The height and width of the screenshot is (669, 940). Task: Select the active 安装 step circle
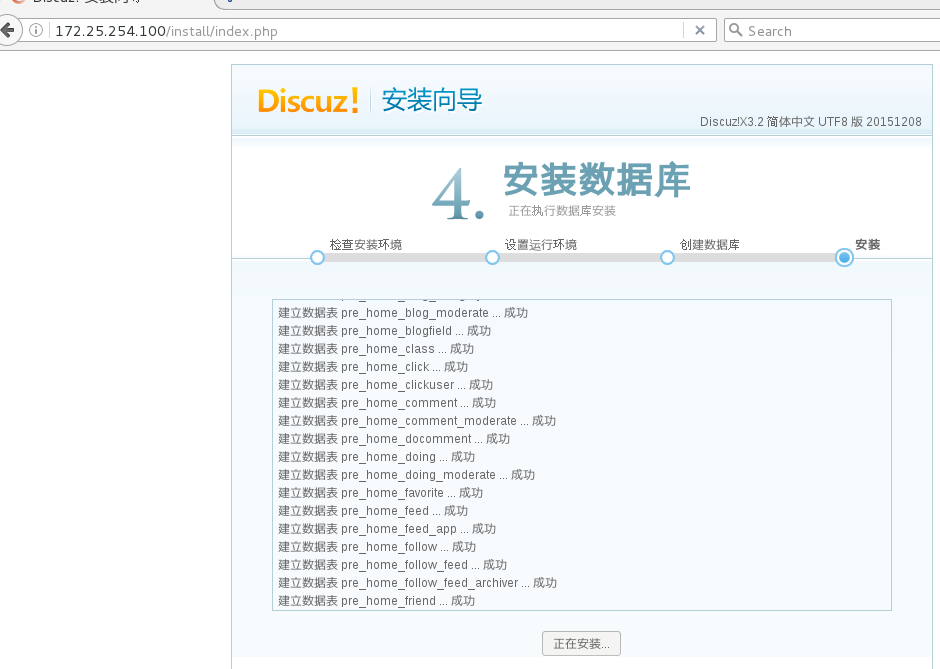pos(844,258)
